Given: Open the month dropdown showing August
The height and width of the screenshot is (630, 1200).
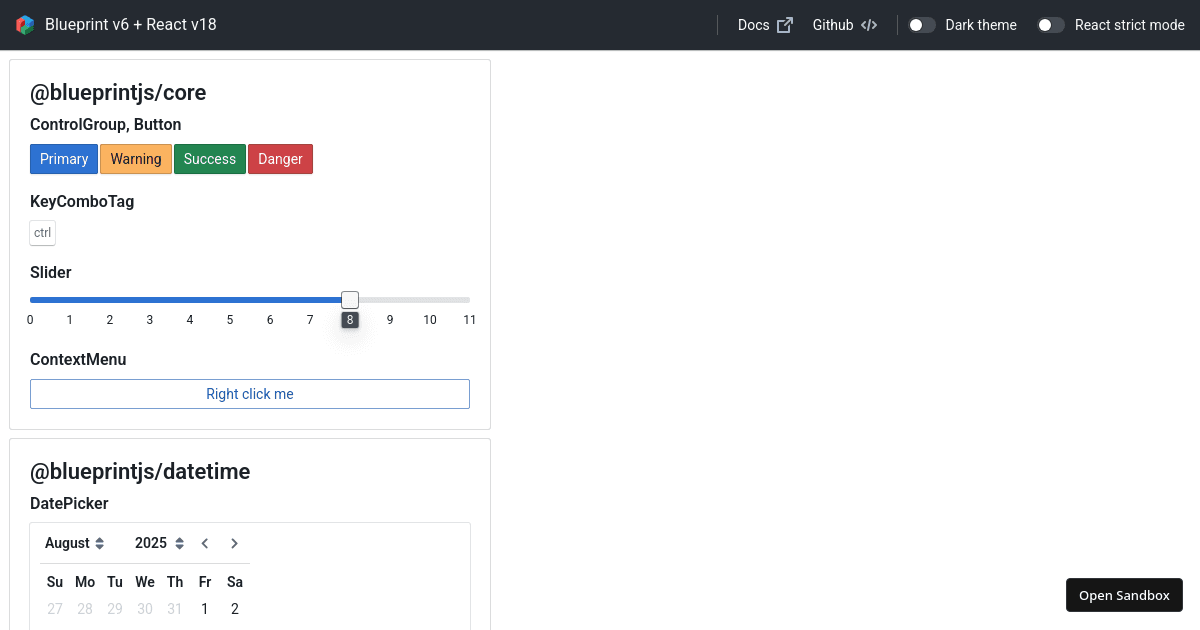Looking at the screenshot, I should [x=74, y=543].
